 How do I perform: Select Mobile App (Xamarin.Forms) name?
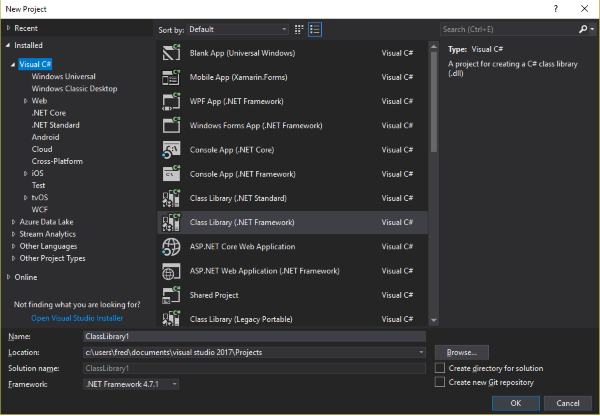click(238, 77)
